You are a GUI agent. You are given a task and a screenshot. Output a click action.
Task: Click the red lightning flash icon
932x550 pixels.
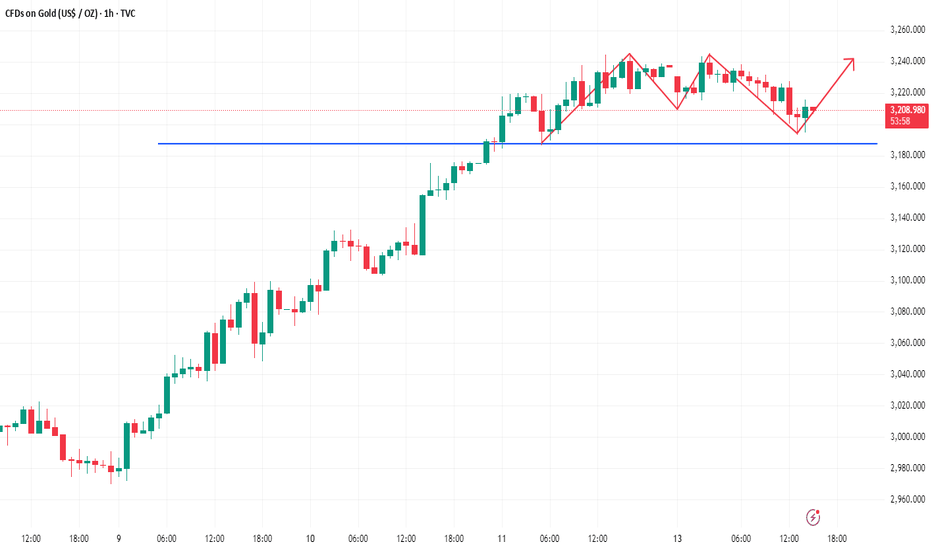813,517
